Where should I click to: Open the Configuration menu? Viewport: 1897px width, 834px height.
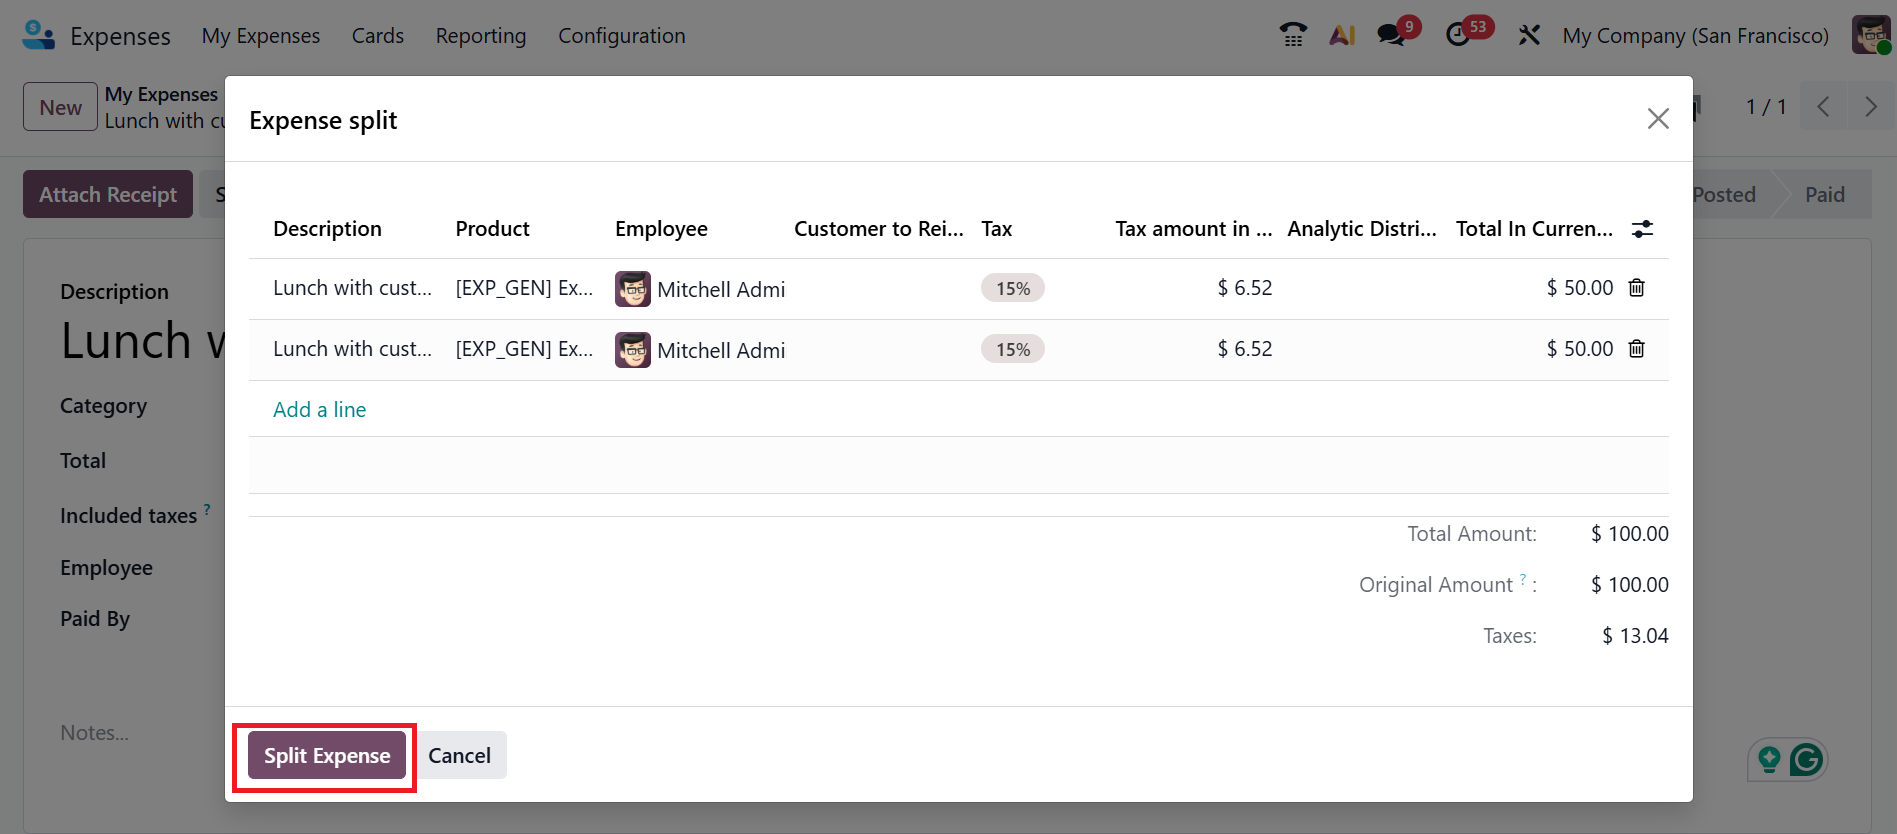click(x=621, y=36)
